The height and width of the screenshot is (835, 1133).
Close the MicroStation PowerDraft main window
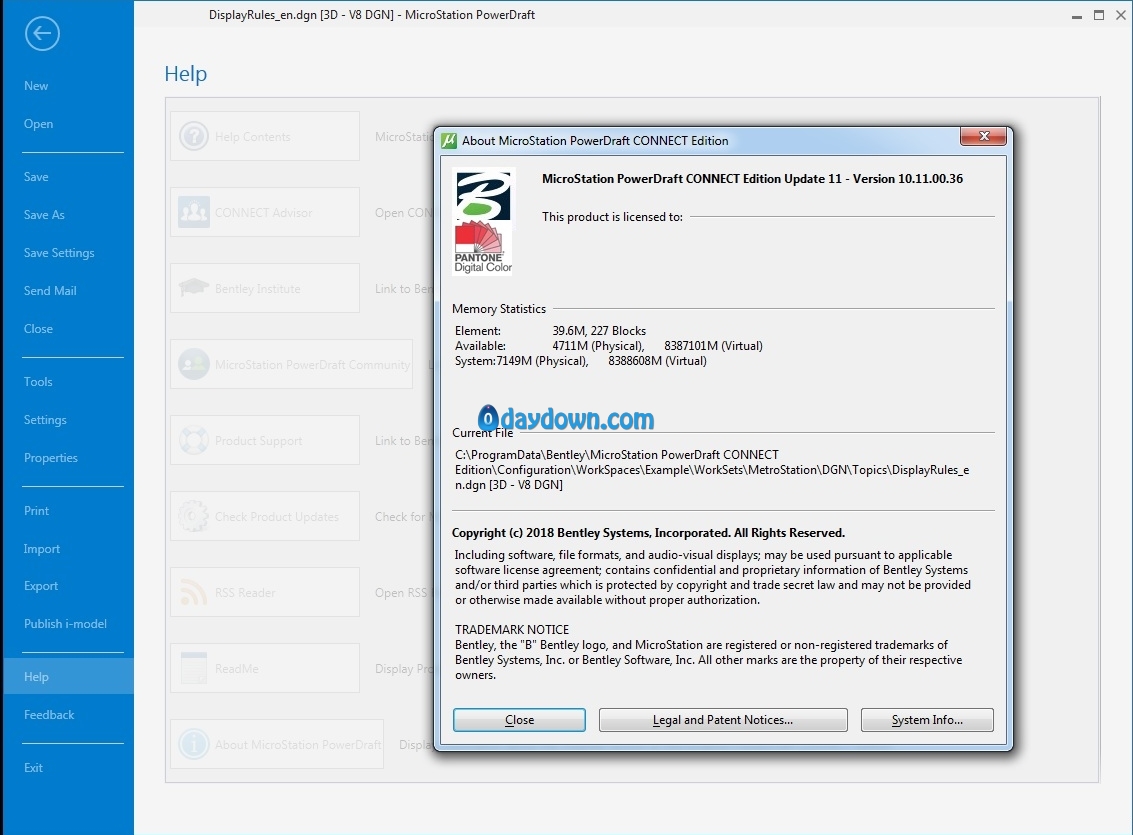pos(1121,15)
